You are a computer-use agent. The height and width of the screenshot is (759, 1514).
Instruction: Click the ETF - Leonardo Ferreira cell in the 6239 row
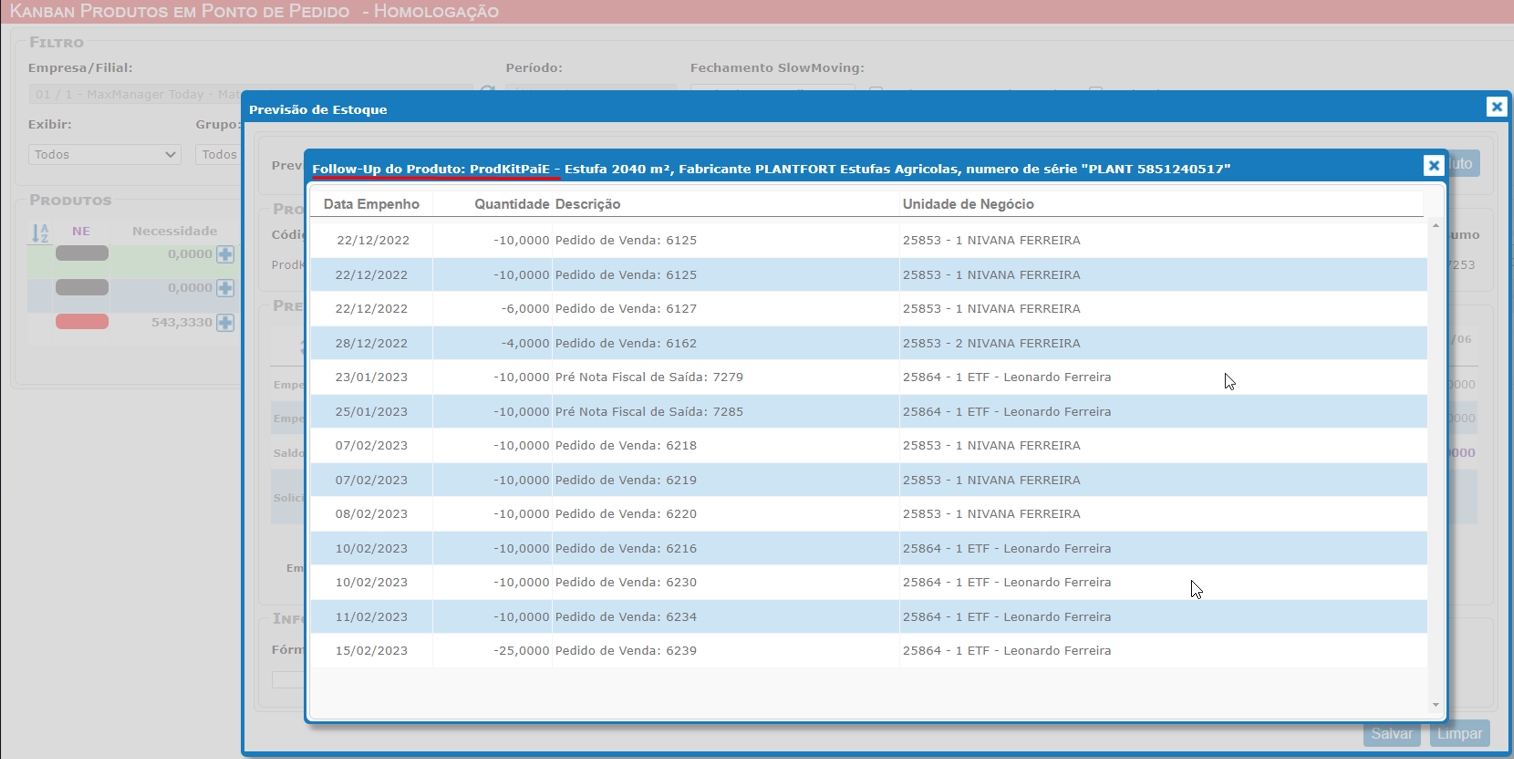point(1006,651)
